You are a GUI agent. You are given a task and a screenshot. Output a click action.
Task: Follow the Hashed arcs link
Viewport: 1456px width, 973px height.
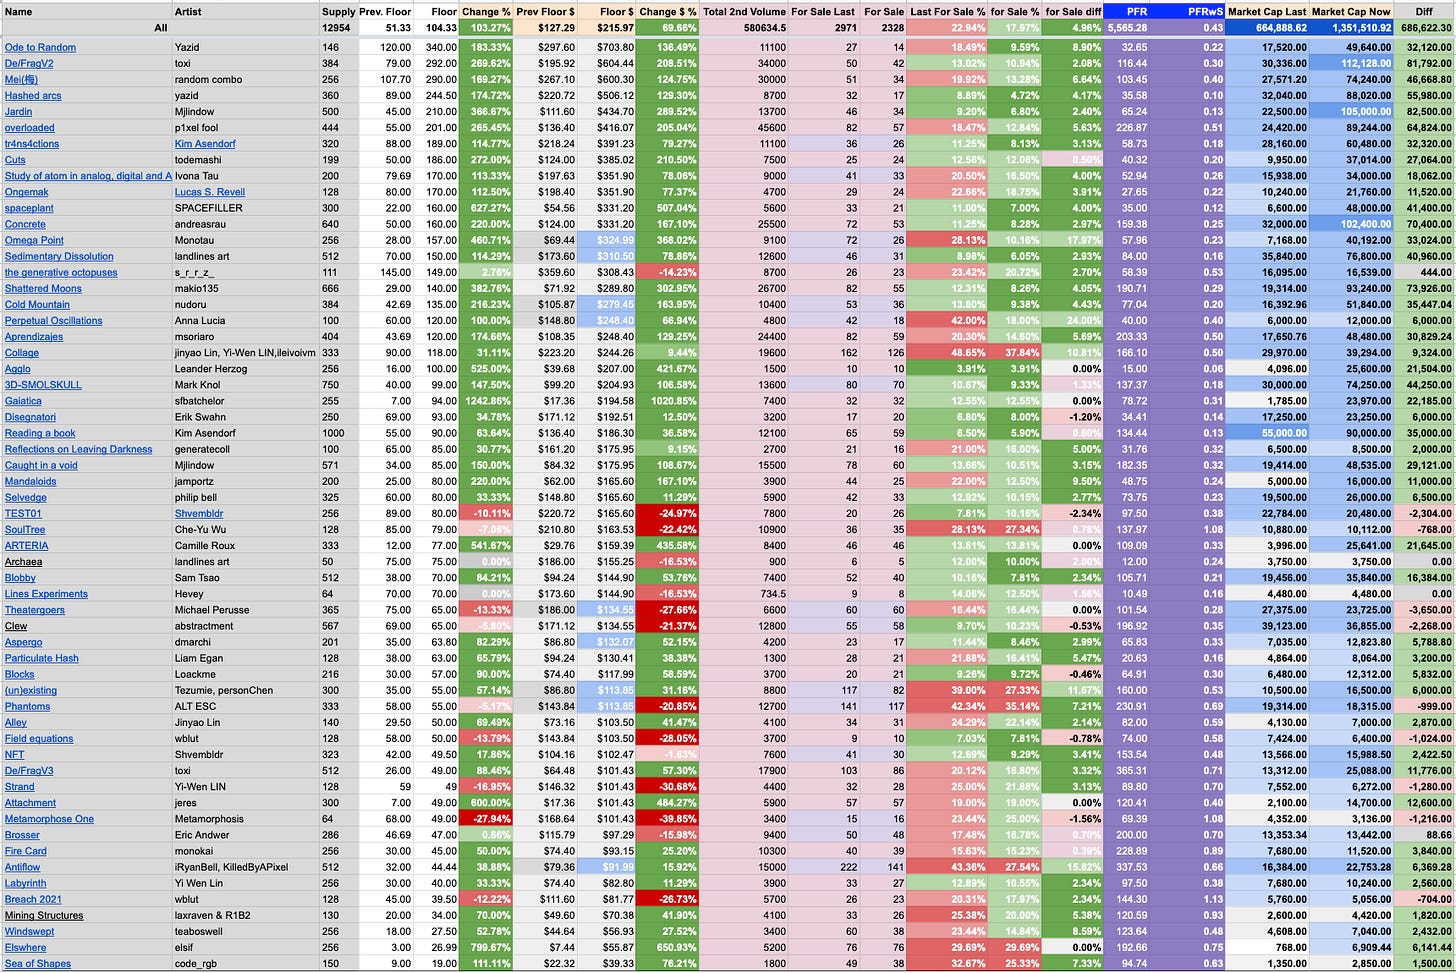pos(33,95)
